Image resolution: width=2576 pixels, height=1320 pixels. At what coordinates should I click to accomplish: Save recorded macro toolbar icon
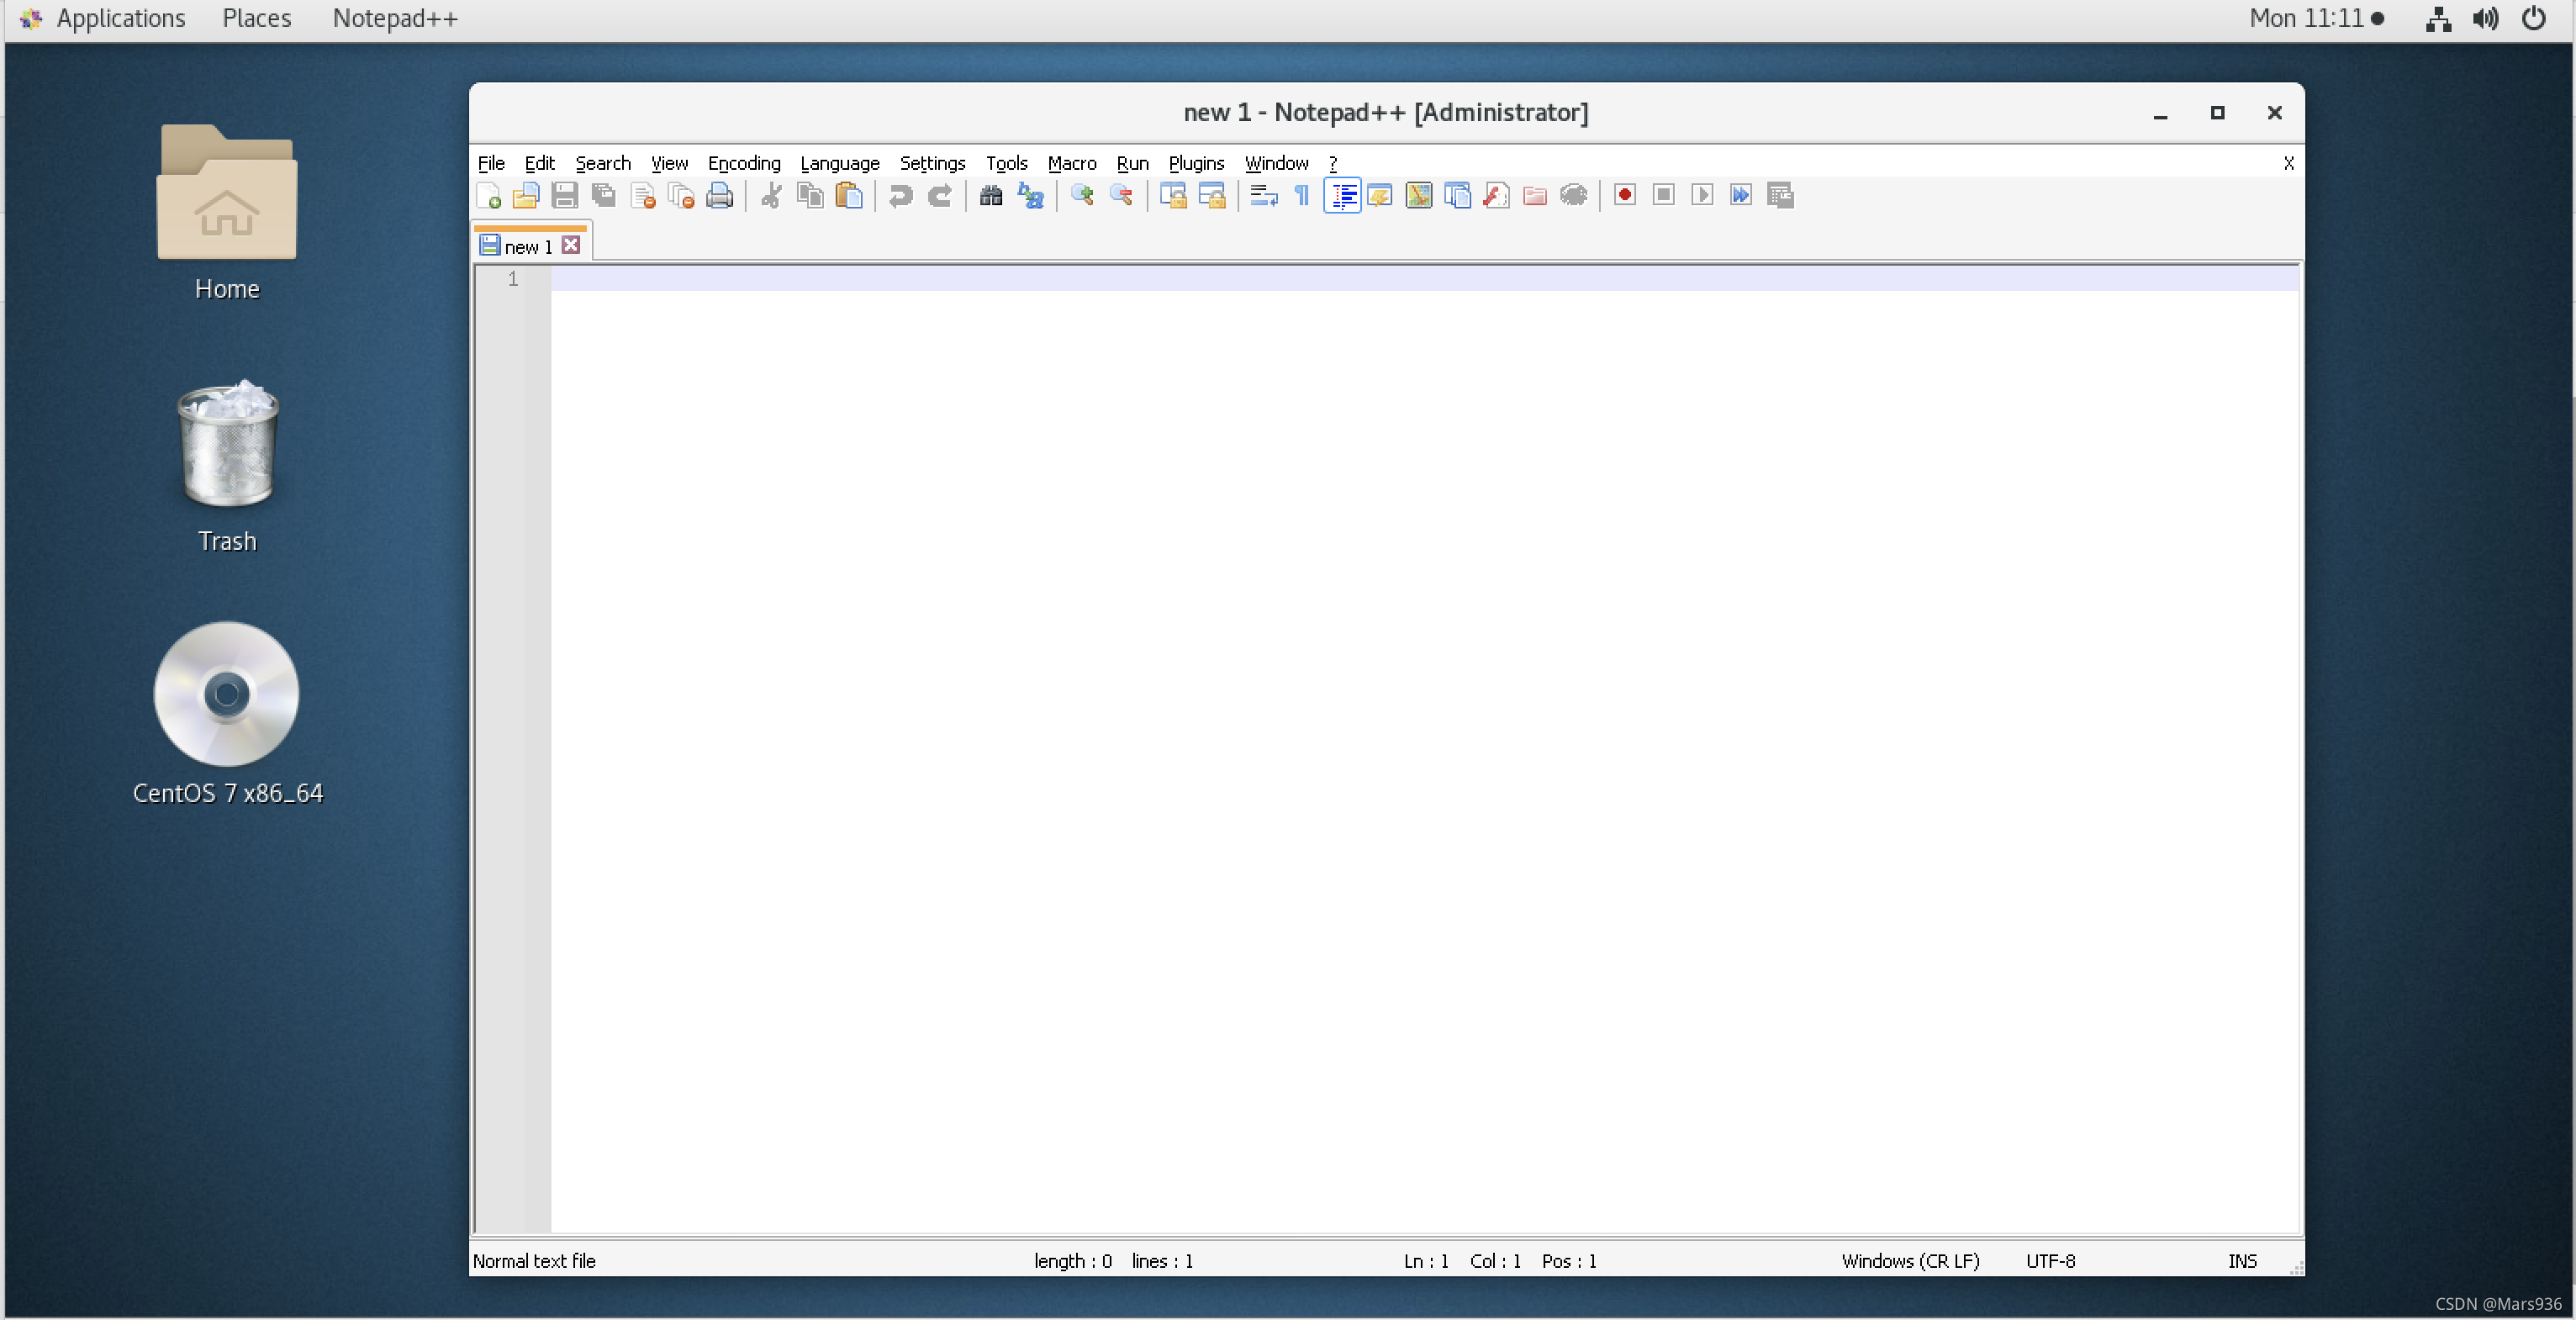pos(1781,196)
